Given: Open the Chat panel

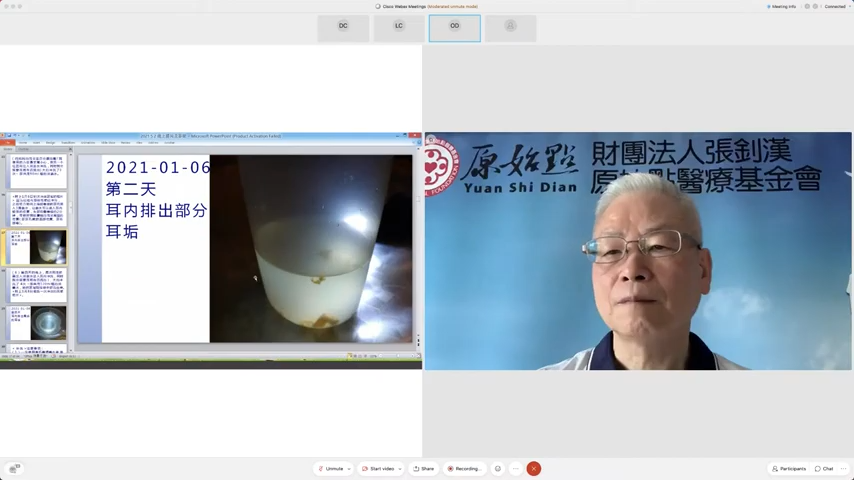Looking at the screenshot, I should 824,468.
